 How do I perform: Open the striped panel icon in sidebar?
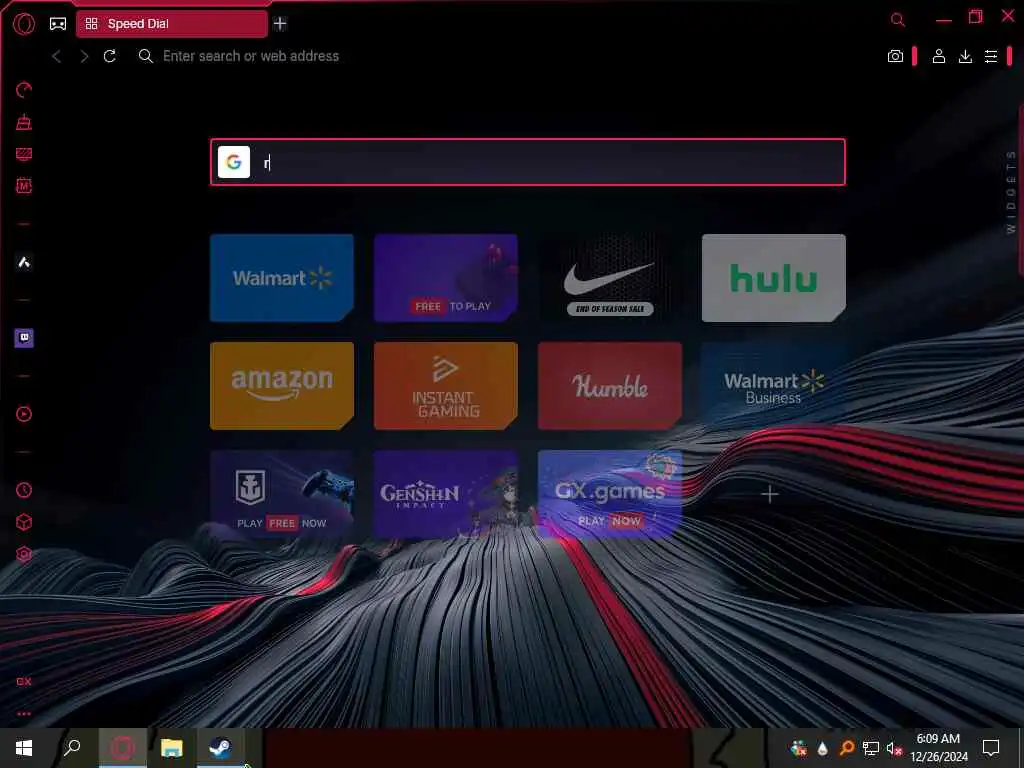click(x=24, y=154)
